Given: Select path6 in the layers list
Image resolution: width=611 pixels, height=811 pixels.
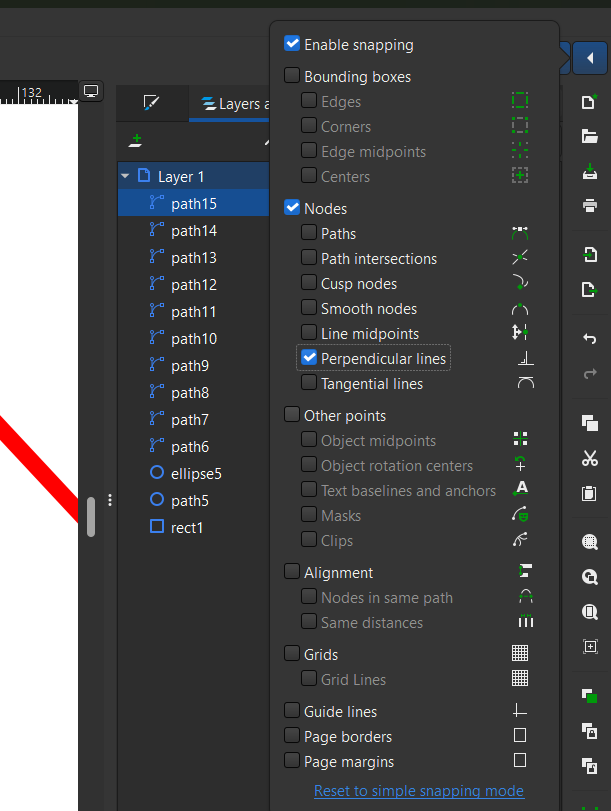Looking at the screenshot, I should [193, 446].
